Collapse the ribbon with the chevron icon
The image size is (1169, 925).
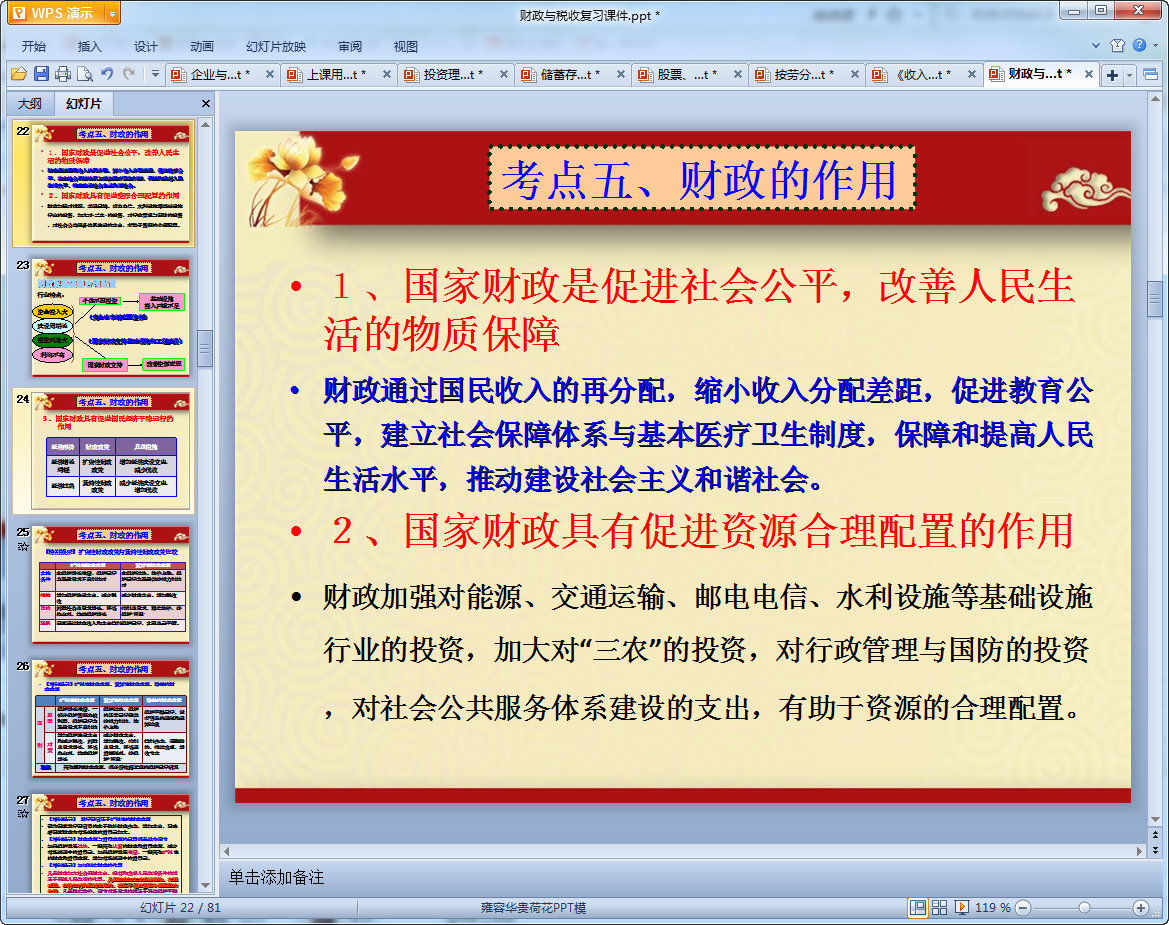tap(1096, 45)
